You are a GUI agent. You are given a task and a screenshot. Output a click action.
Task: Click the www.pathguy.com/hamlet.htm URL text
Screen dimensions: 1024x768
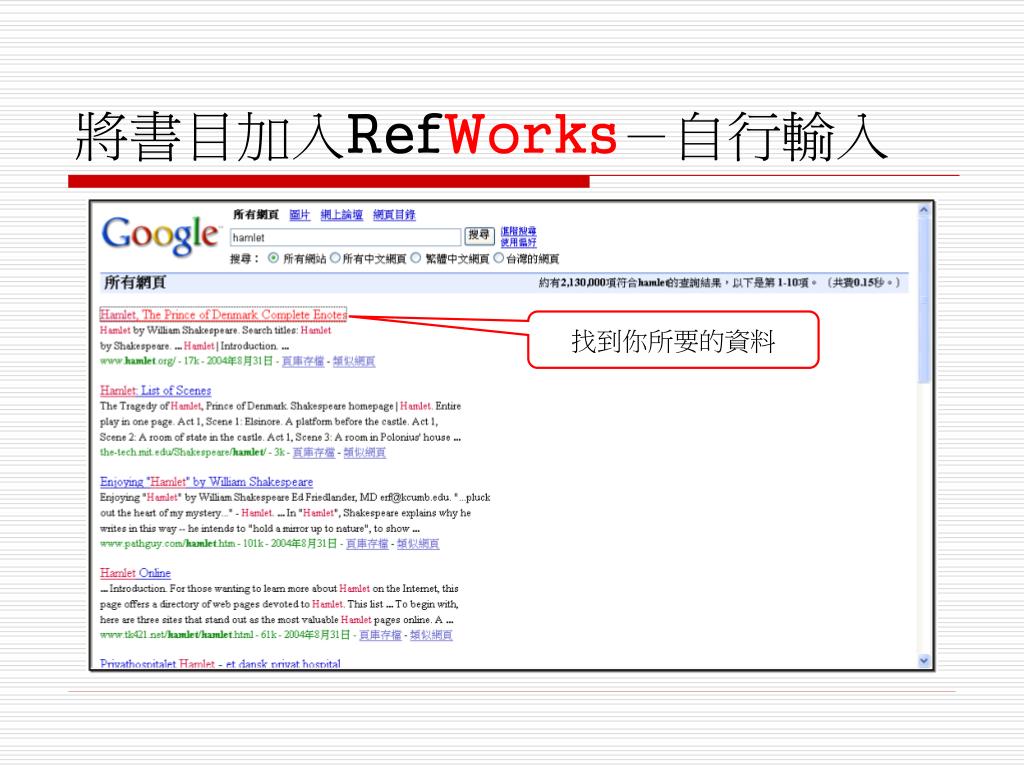coord(167,543)
